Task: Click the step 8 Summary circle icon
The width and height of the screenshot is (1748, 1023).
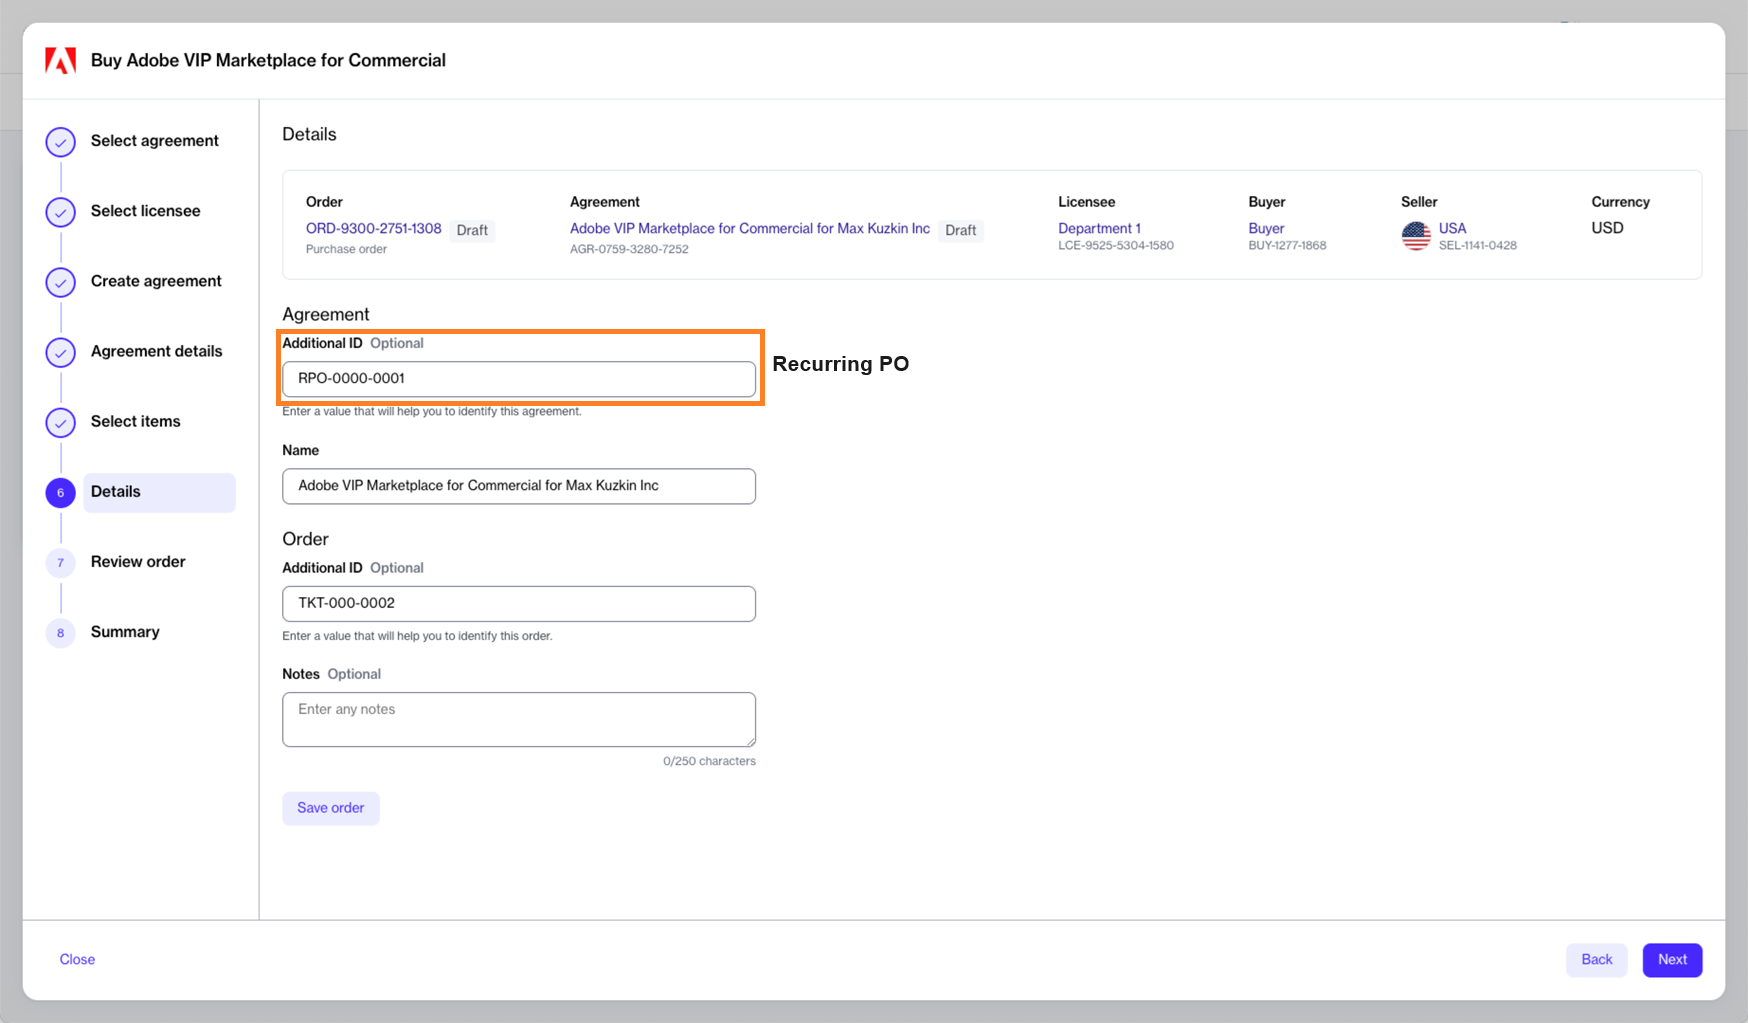Action: [61, 633]
